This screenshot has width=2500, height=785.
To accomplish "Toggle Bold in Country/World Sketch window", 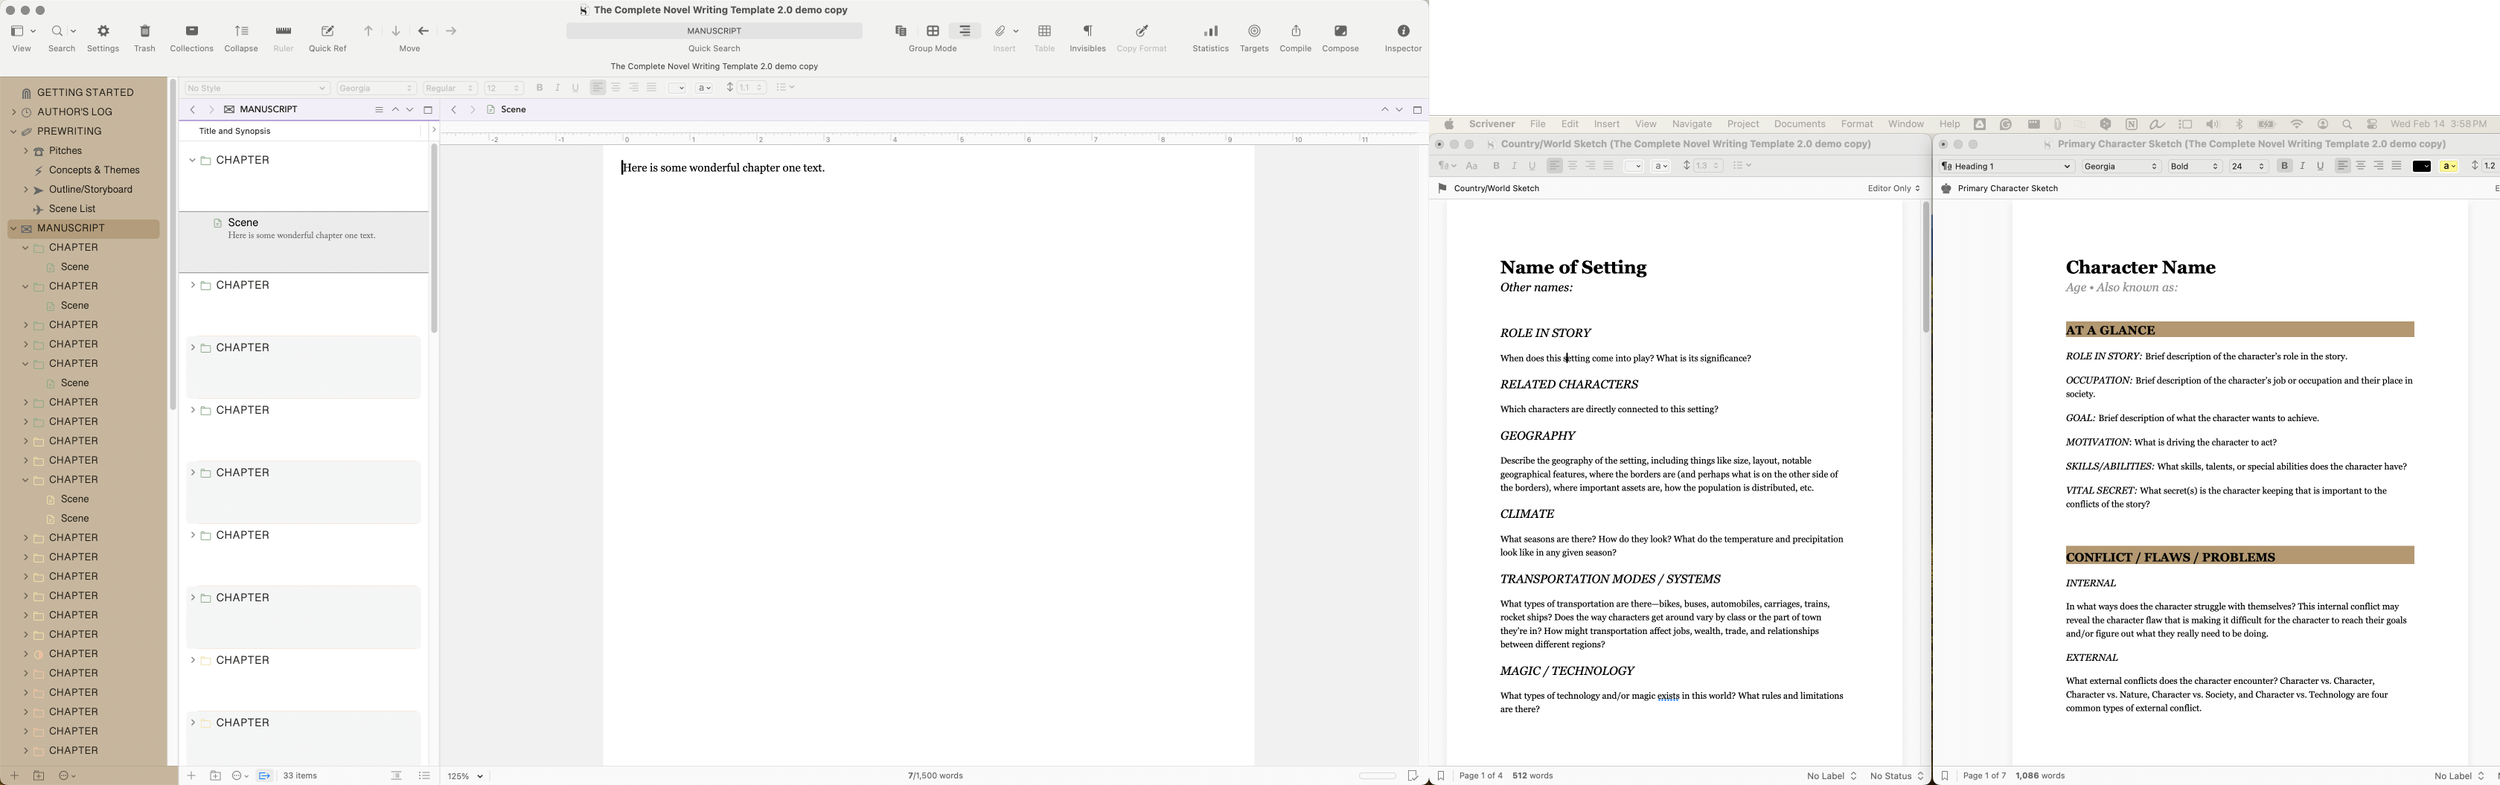I will (x=1496, y=167).
